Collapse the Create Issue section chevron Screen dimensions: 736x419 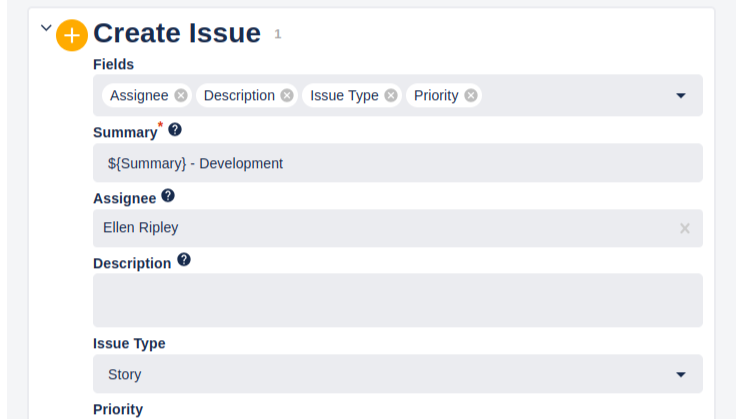click(46, 28)
